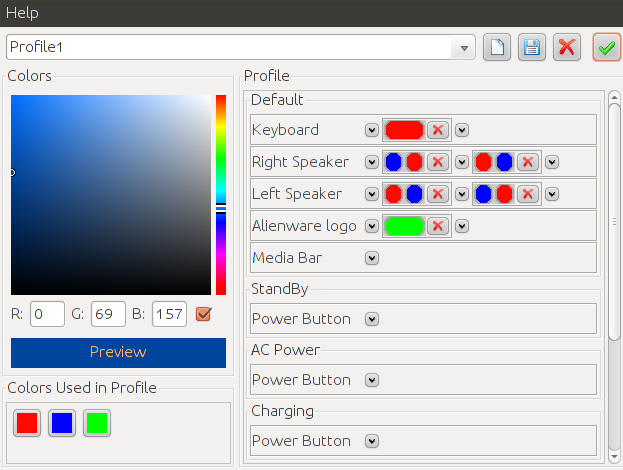Open the middle dropdown in Right Speaker row
The height and width of the screenshot is (470, 623).
tap(462, 162)
